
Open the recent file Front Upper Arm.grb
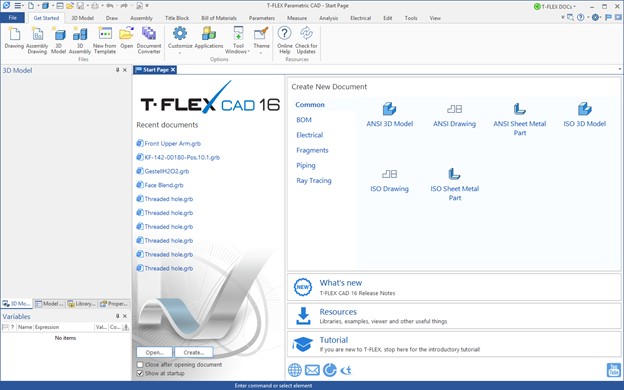[173, 144]
